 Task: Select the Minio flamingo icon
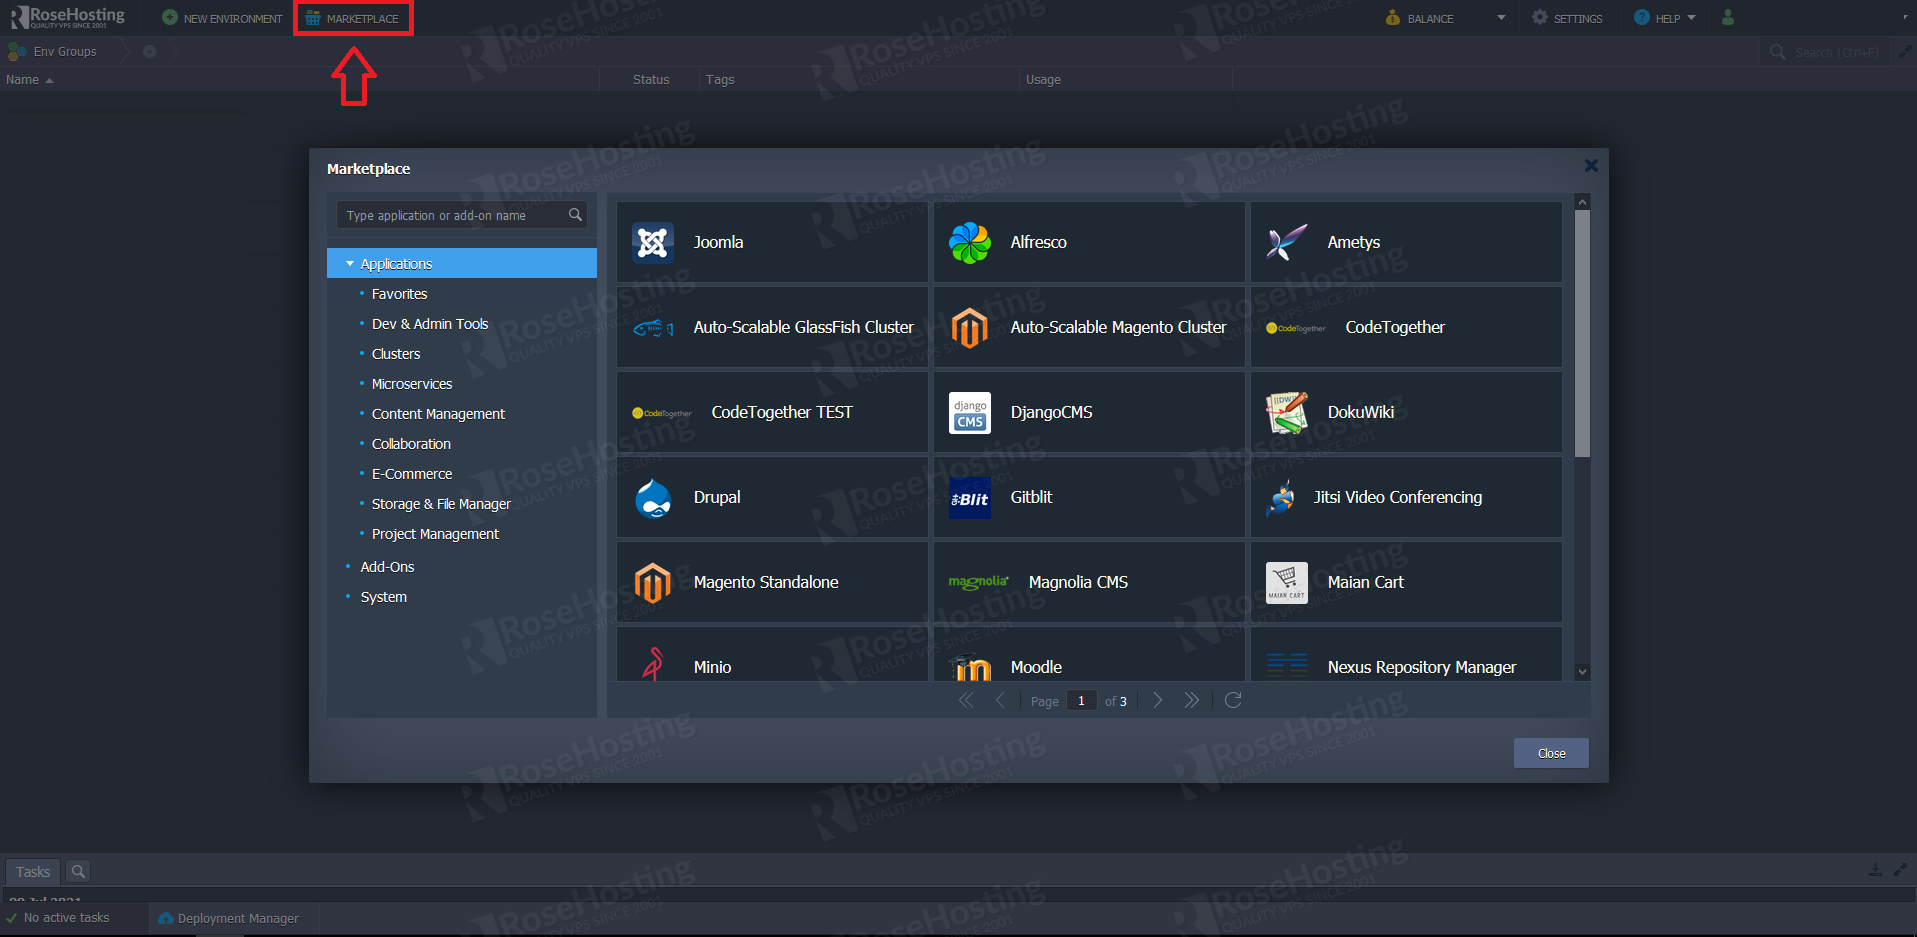coord(653,664)
